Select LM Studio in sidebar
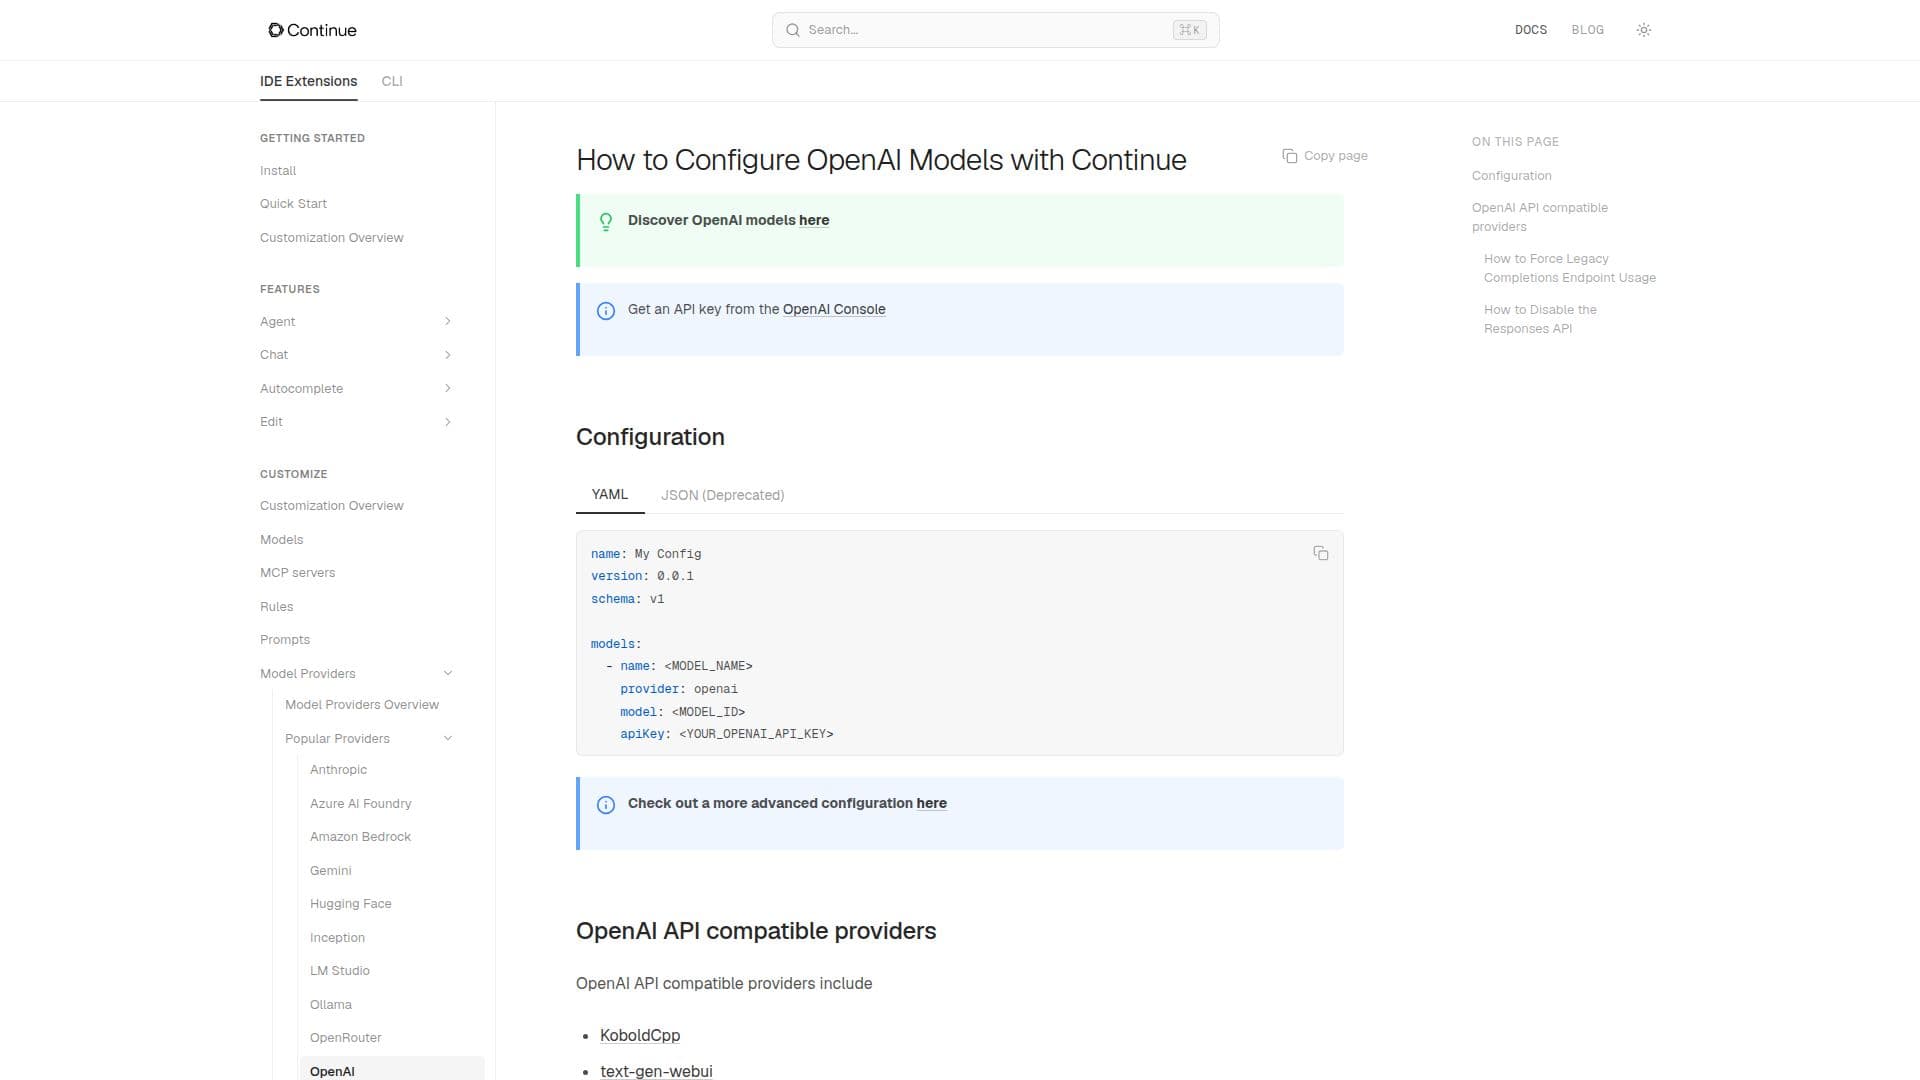Image resolution: width=1920 pixels, height=1080 pixels. pyautogui.click(x=339, y=971)
